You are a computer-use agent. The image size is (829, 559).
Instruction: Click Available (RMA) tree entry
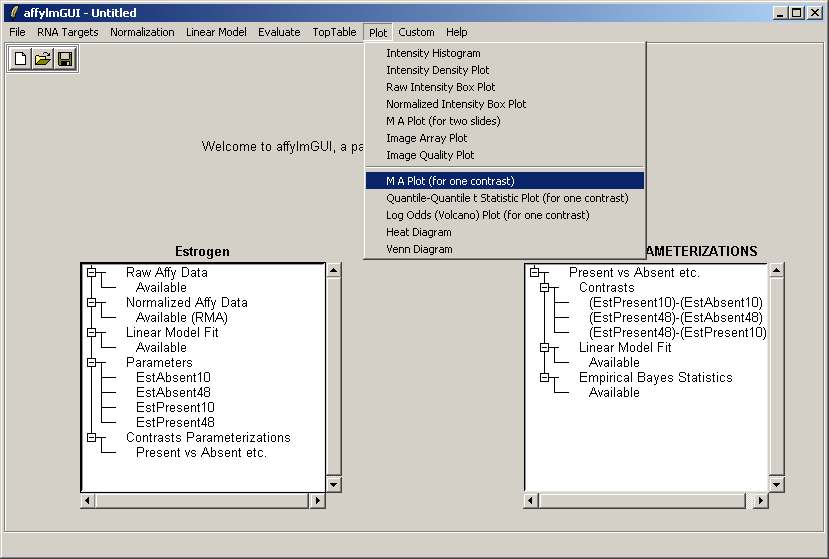[181, 317]
